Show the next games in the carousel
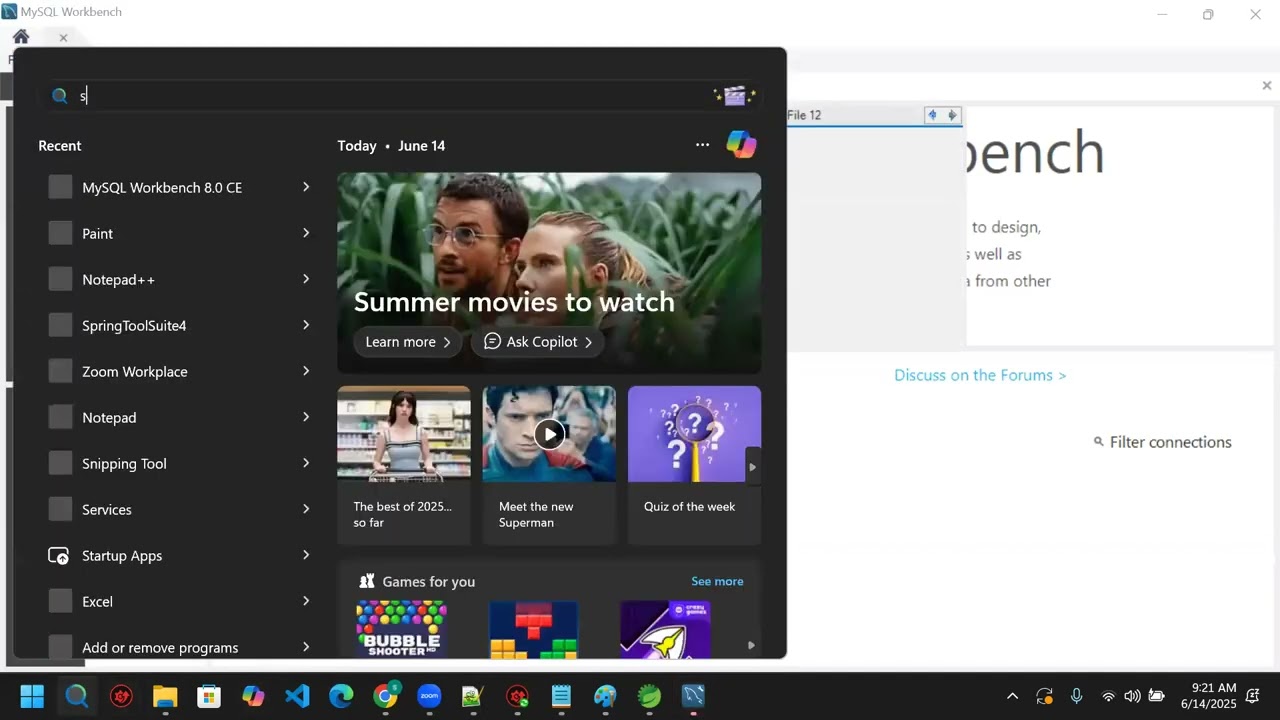This screenshot has height=720, width=1280. click(x=751, y=645)
